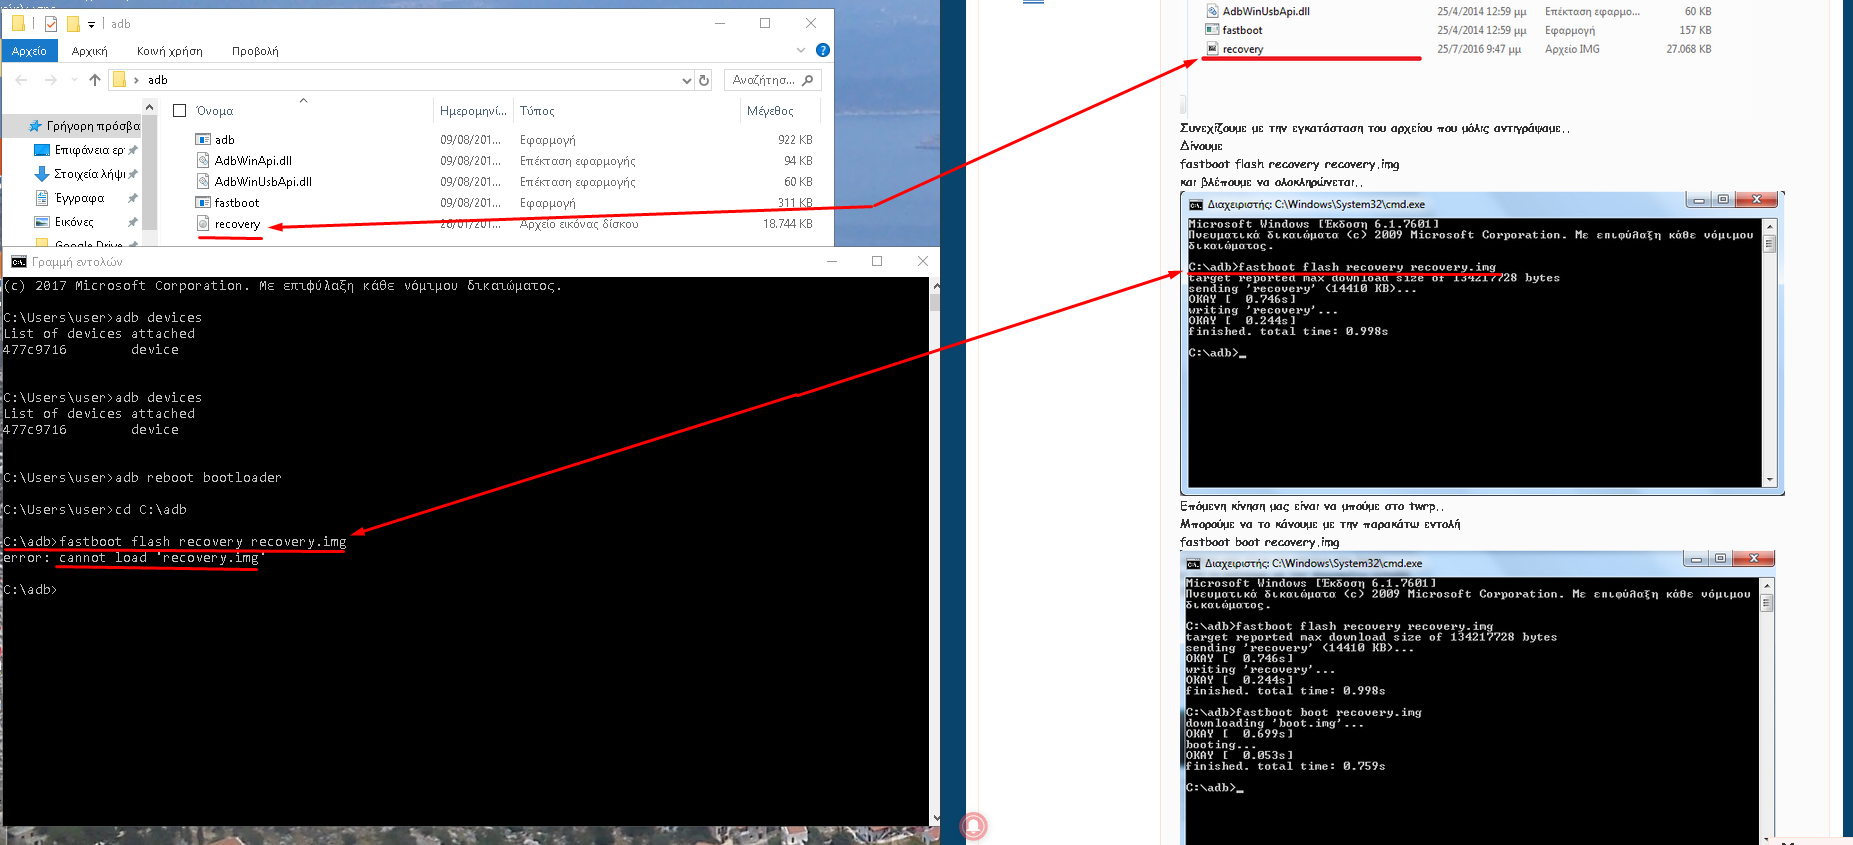Click the Help question mark icon
The width and height of the screenshot is (1853, 845).
(822, 50)
